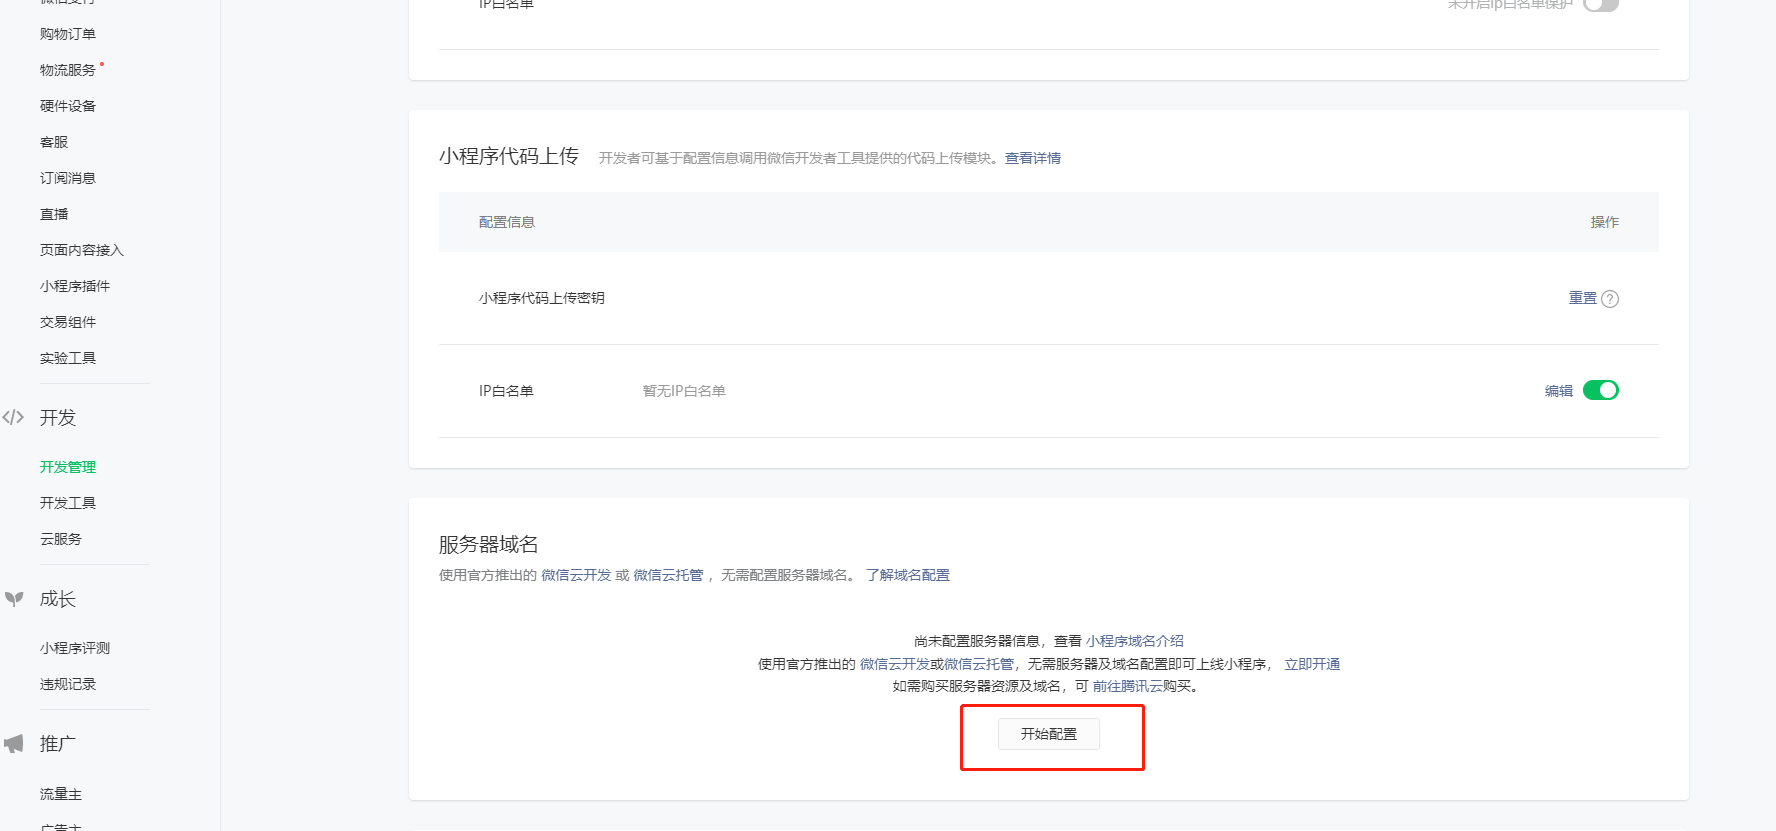The height and width of the screenshot is (831, 1776).
Task: Click the 开发 code brackets icon
Action: pos(13,418)
